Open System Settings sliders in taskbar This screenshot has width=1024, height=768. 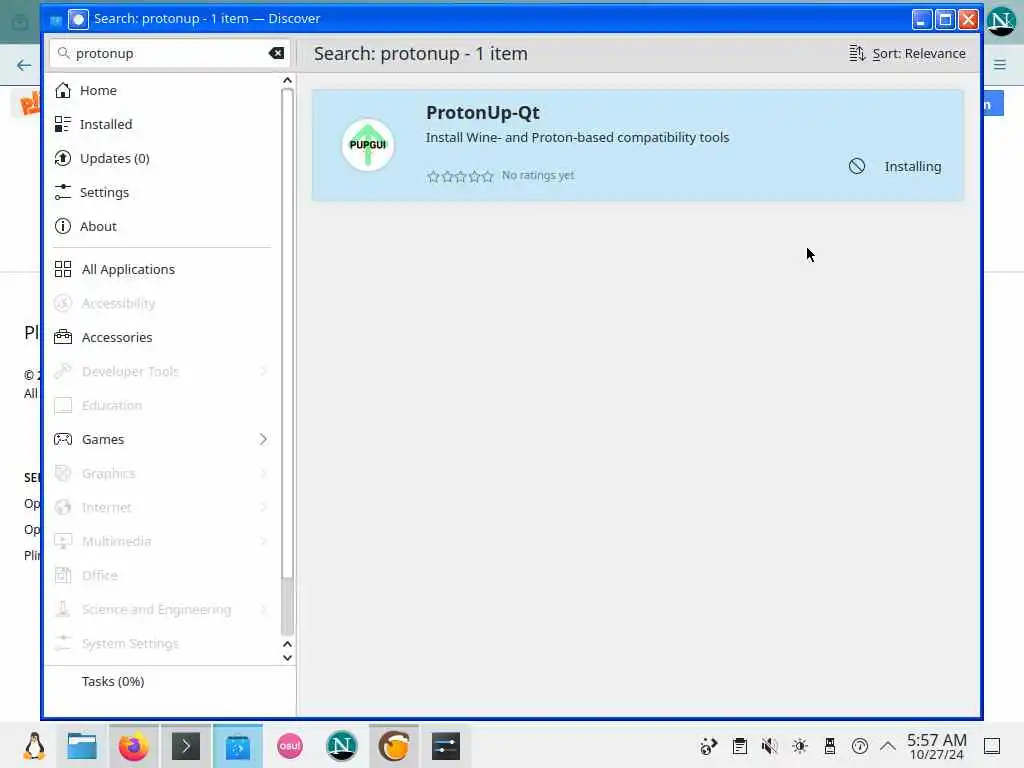click(x=446, y=746)
